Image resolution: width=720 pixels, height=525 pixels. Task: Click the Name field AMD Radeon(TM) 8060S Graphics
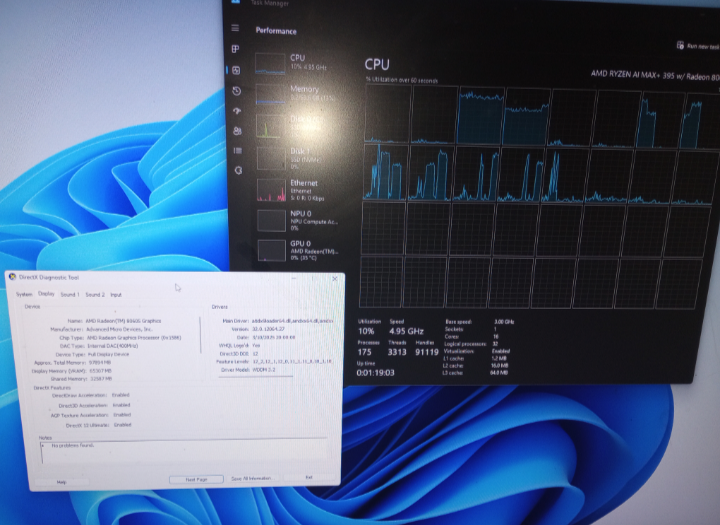click(123, 321)
